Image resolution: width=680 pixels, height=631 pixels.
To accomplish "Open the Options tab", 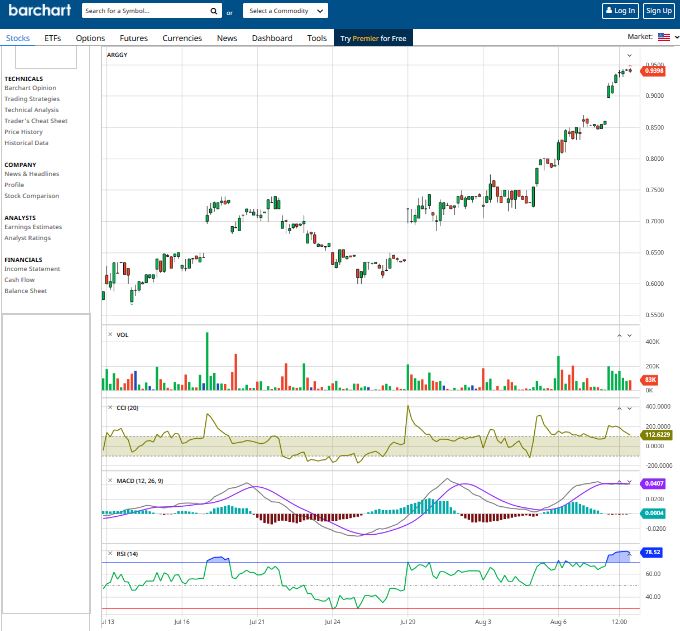I will click(90, 38).
